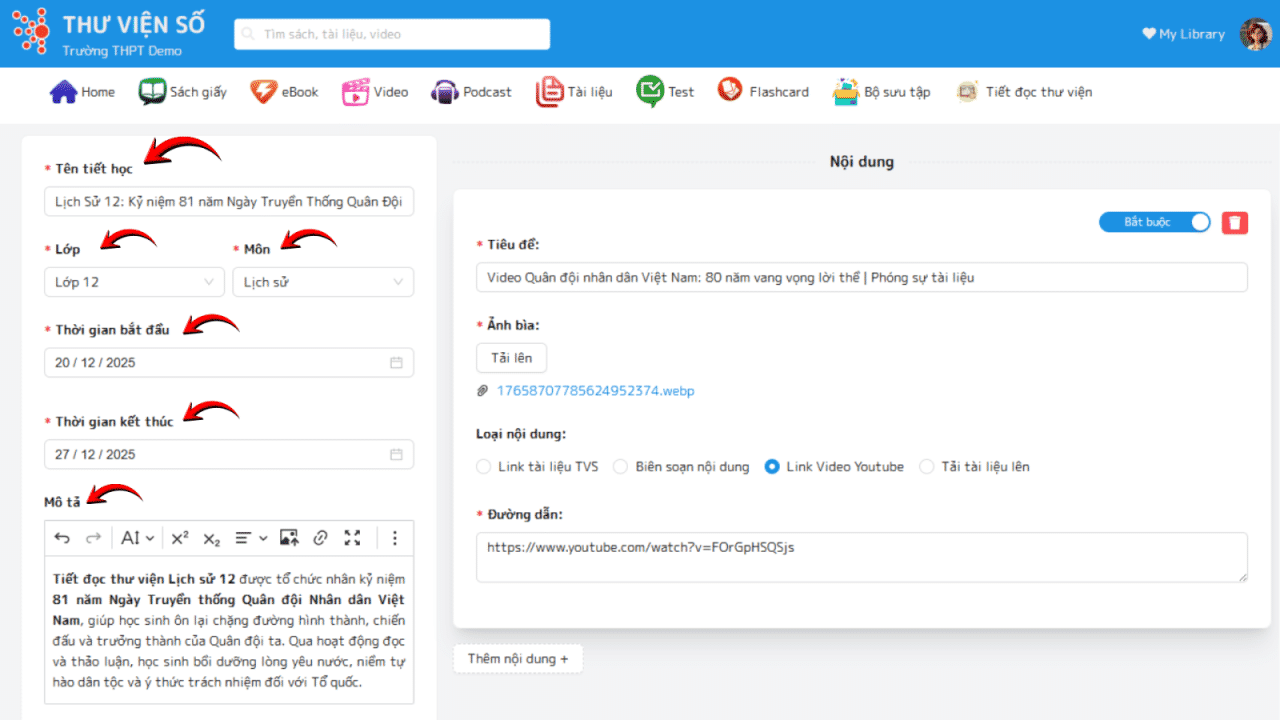The width and height of the screenshot is (1280, 720).
Task: Delete the content block with red trash icon
Action: pos(1235,222)
